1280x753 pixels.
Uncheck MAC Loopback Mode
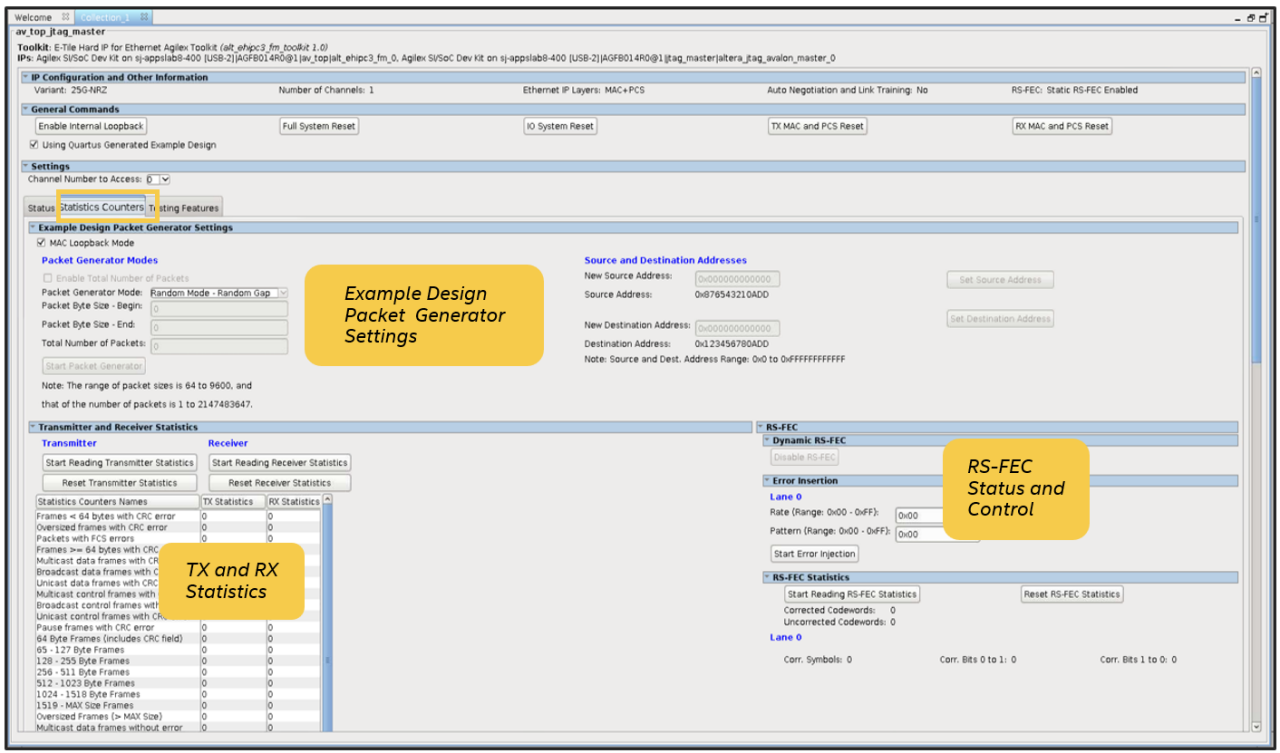click(x=41, y=243)
